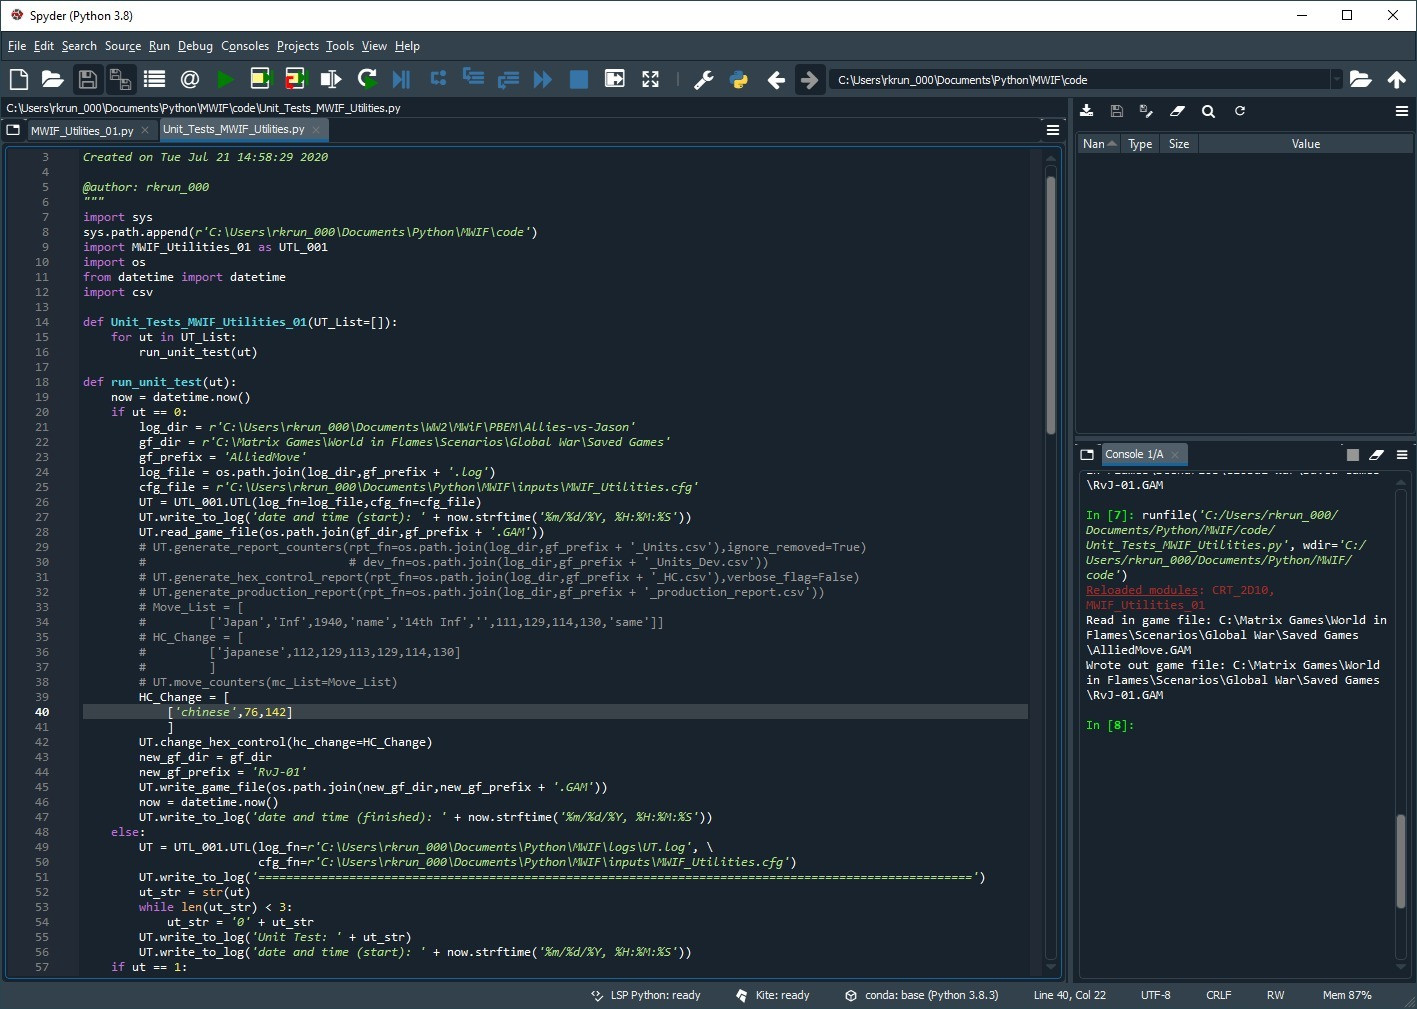Change to parent directory up arrow
Image resolution: width=1417 pixels, height=1009 pixels.
tap(1397, 79)
